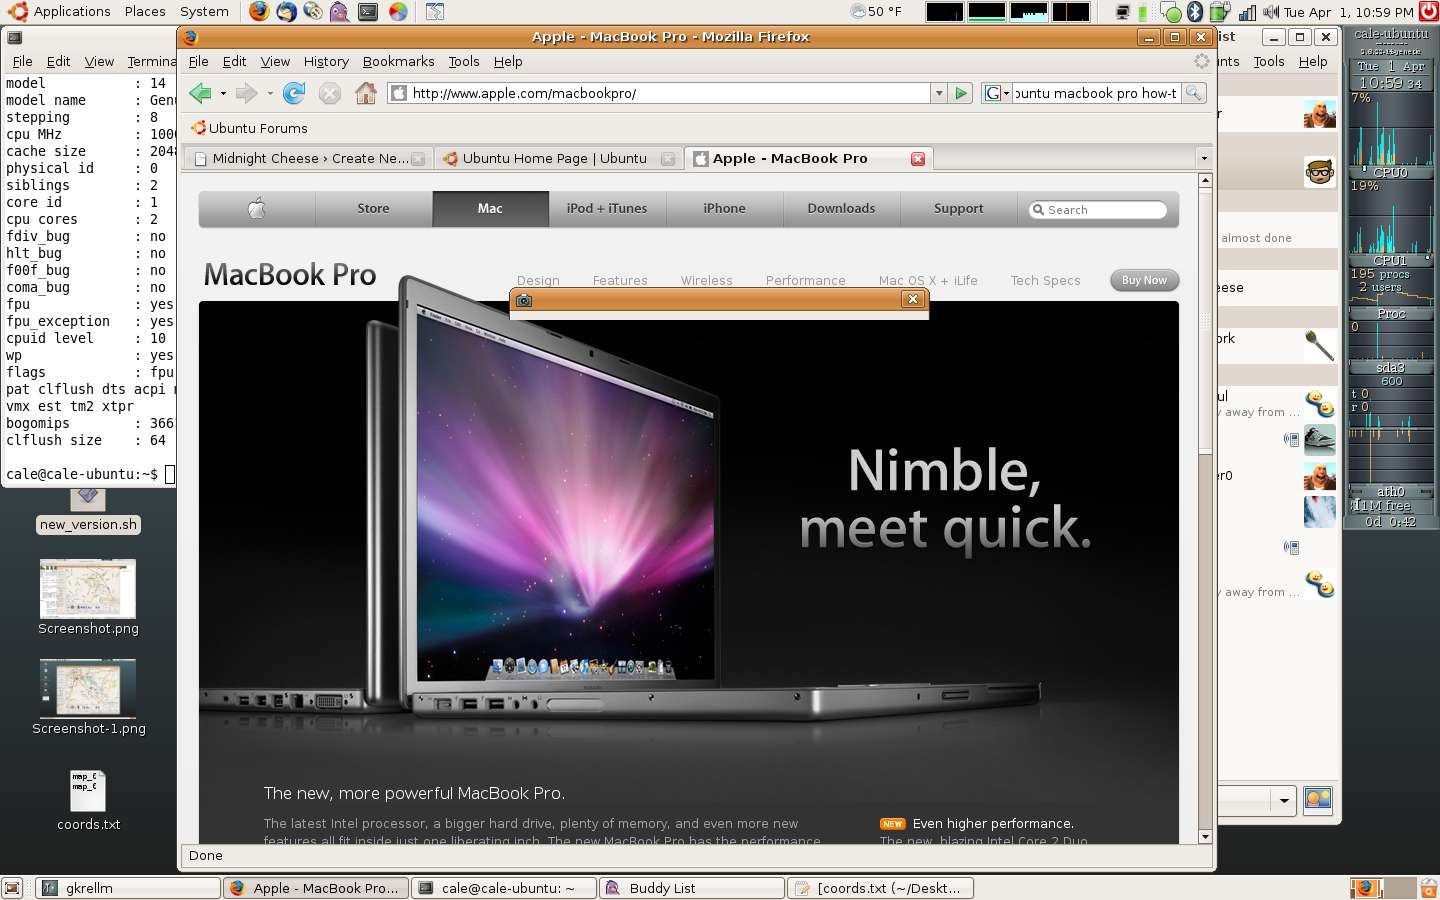
Task: Switch to Midnight Cheese tab
Action: (310, 159)
